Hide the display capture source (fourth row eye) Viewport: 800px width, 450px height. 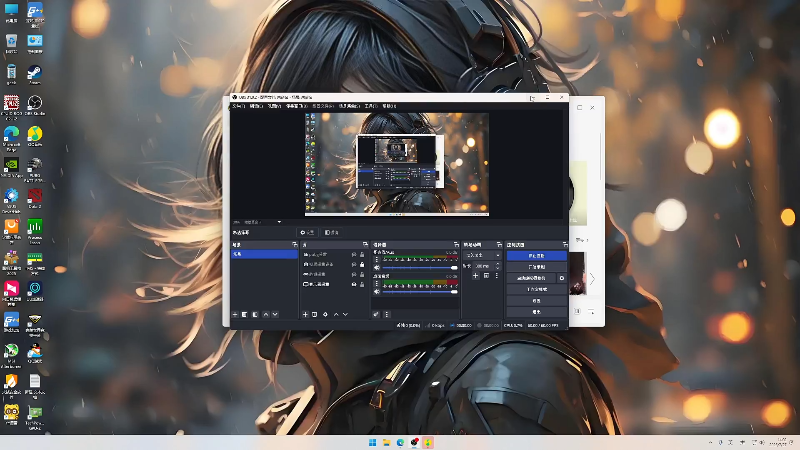(354, 284)
